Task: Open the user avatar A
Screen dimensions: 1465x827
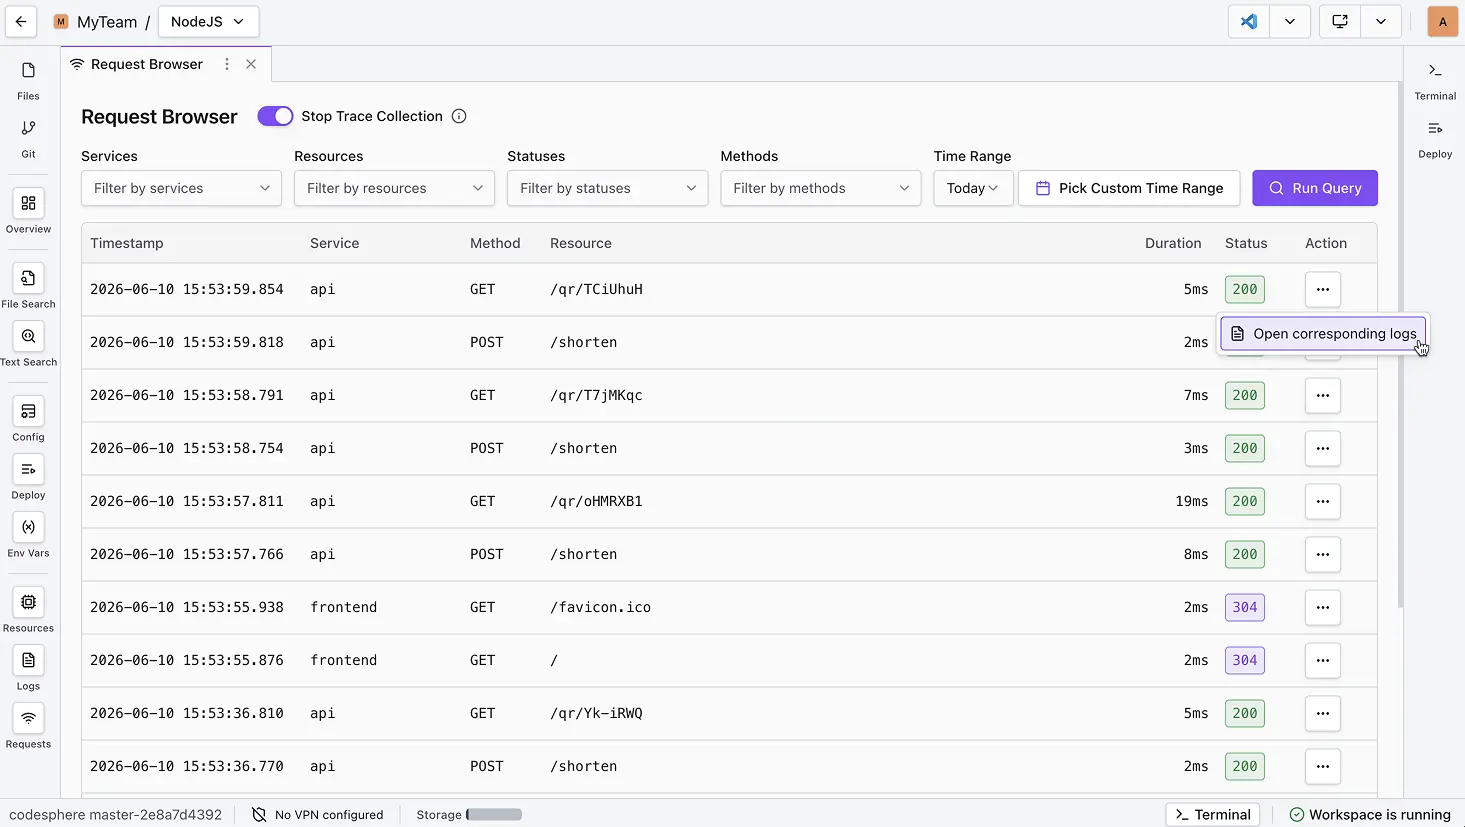Action: 1442,21
